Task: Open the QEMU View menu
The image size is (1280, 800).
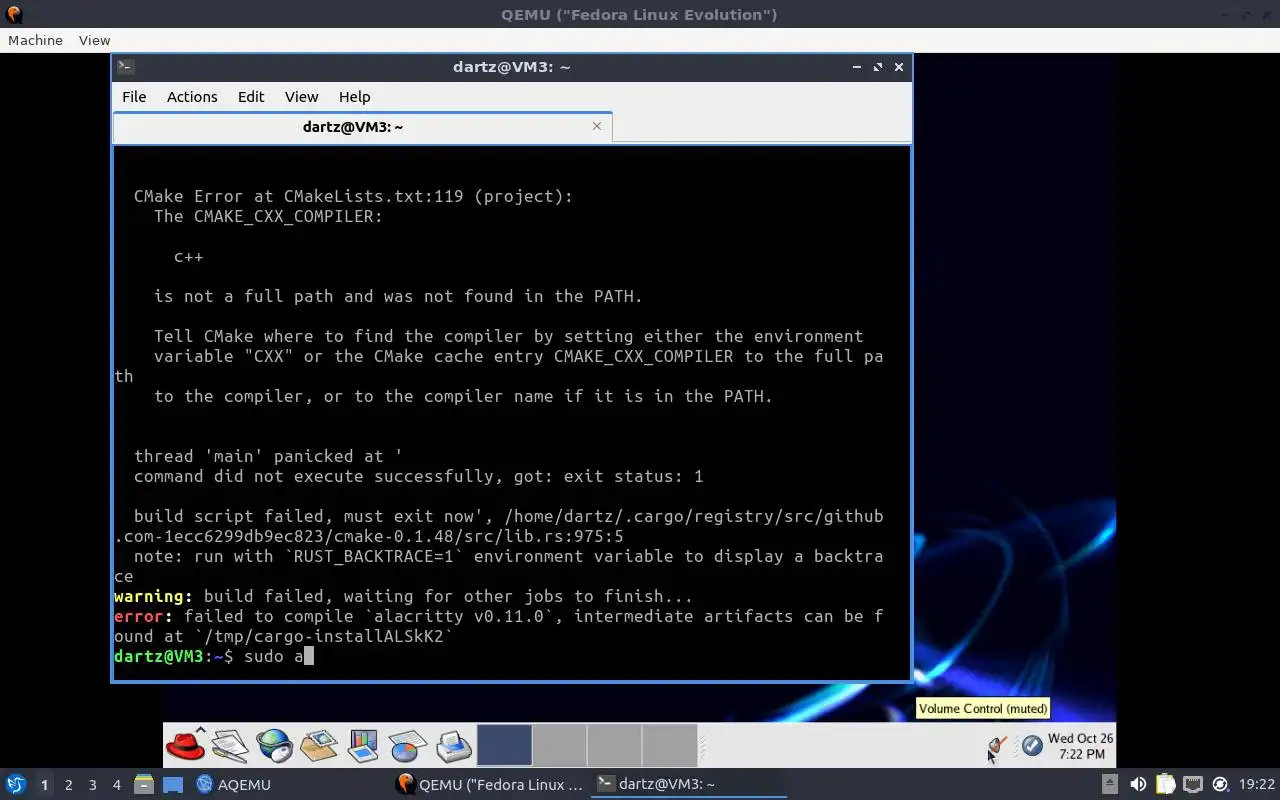Action: coord(94,40)
